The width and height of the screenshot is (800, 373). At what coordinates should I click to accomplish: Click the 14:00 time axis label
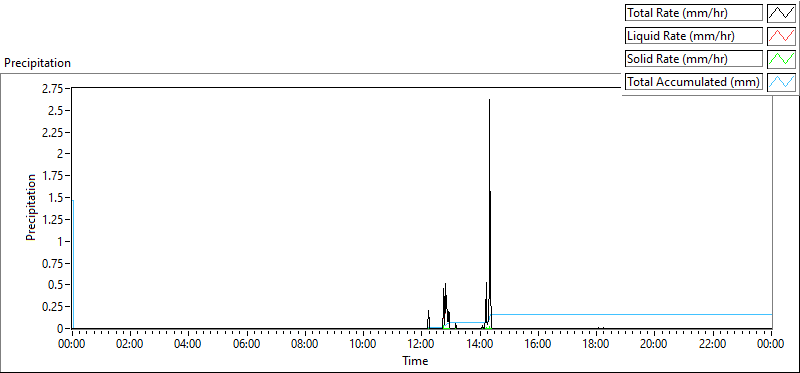(480, 344)
